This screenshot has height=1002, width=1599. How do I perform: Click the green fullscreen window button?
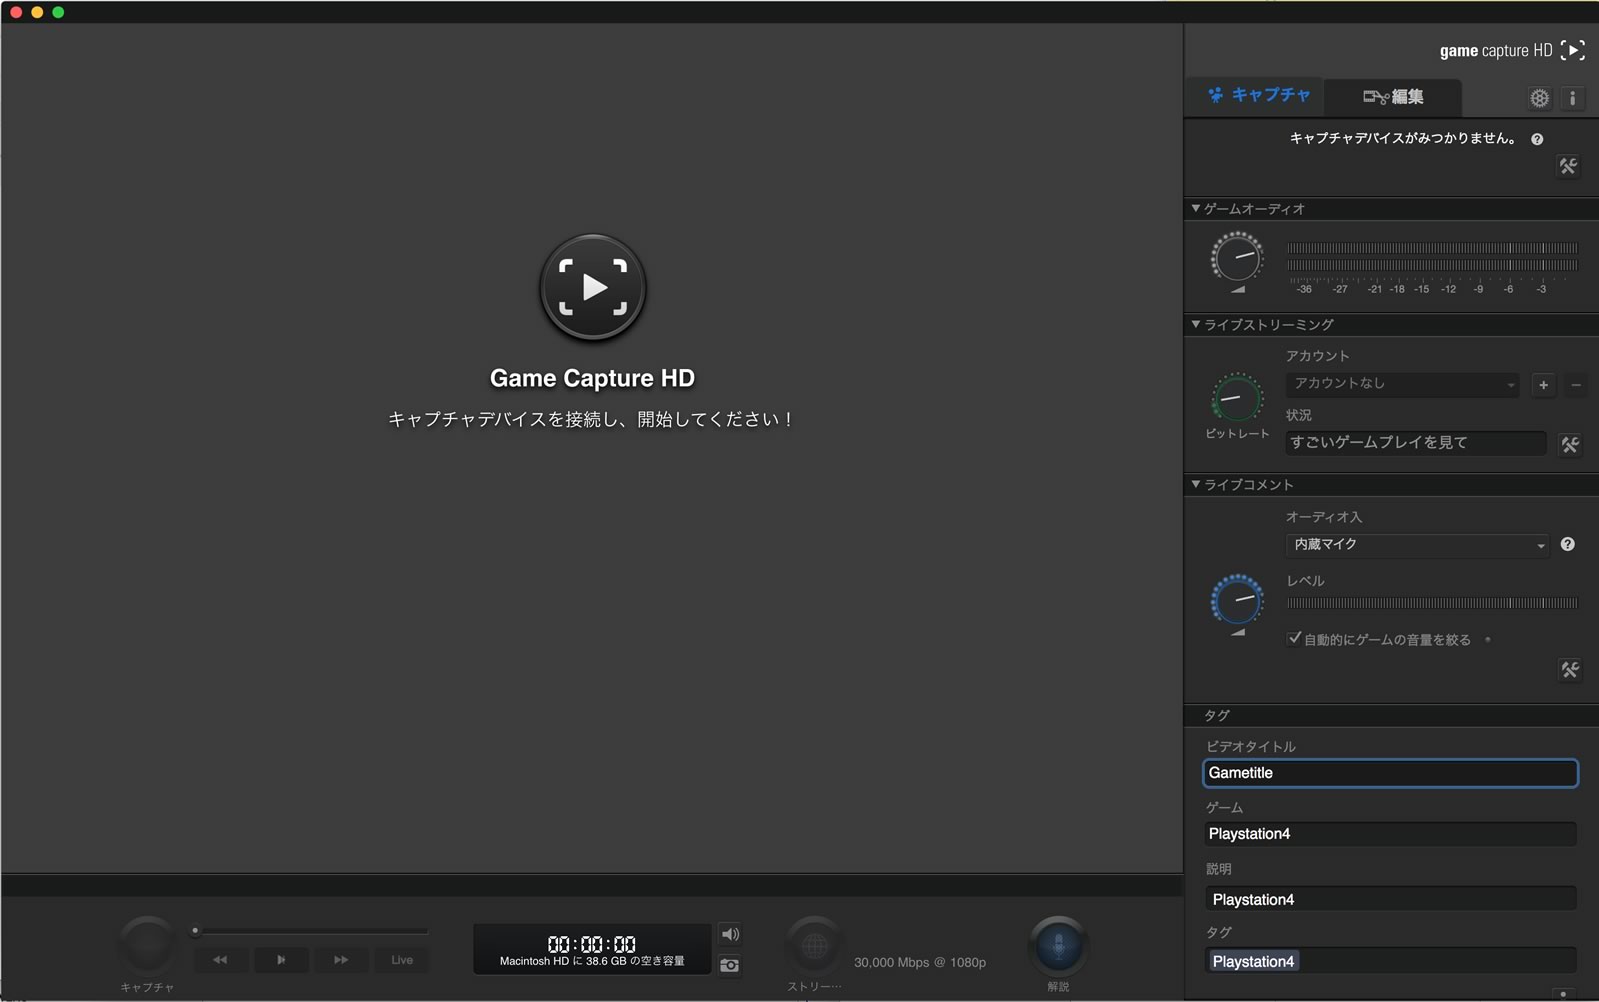click(58, 12)
